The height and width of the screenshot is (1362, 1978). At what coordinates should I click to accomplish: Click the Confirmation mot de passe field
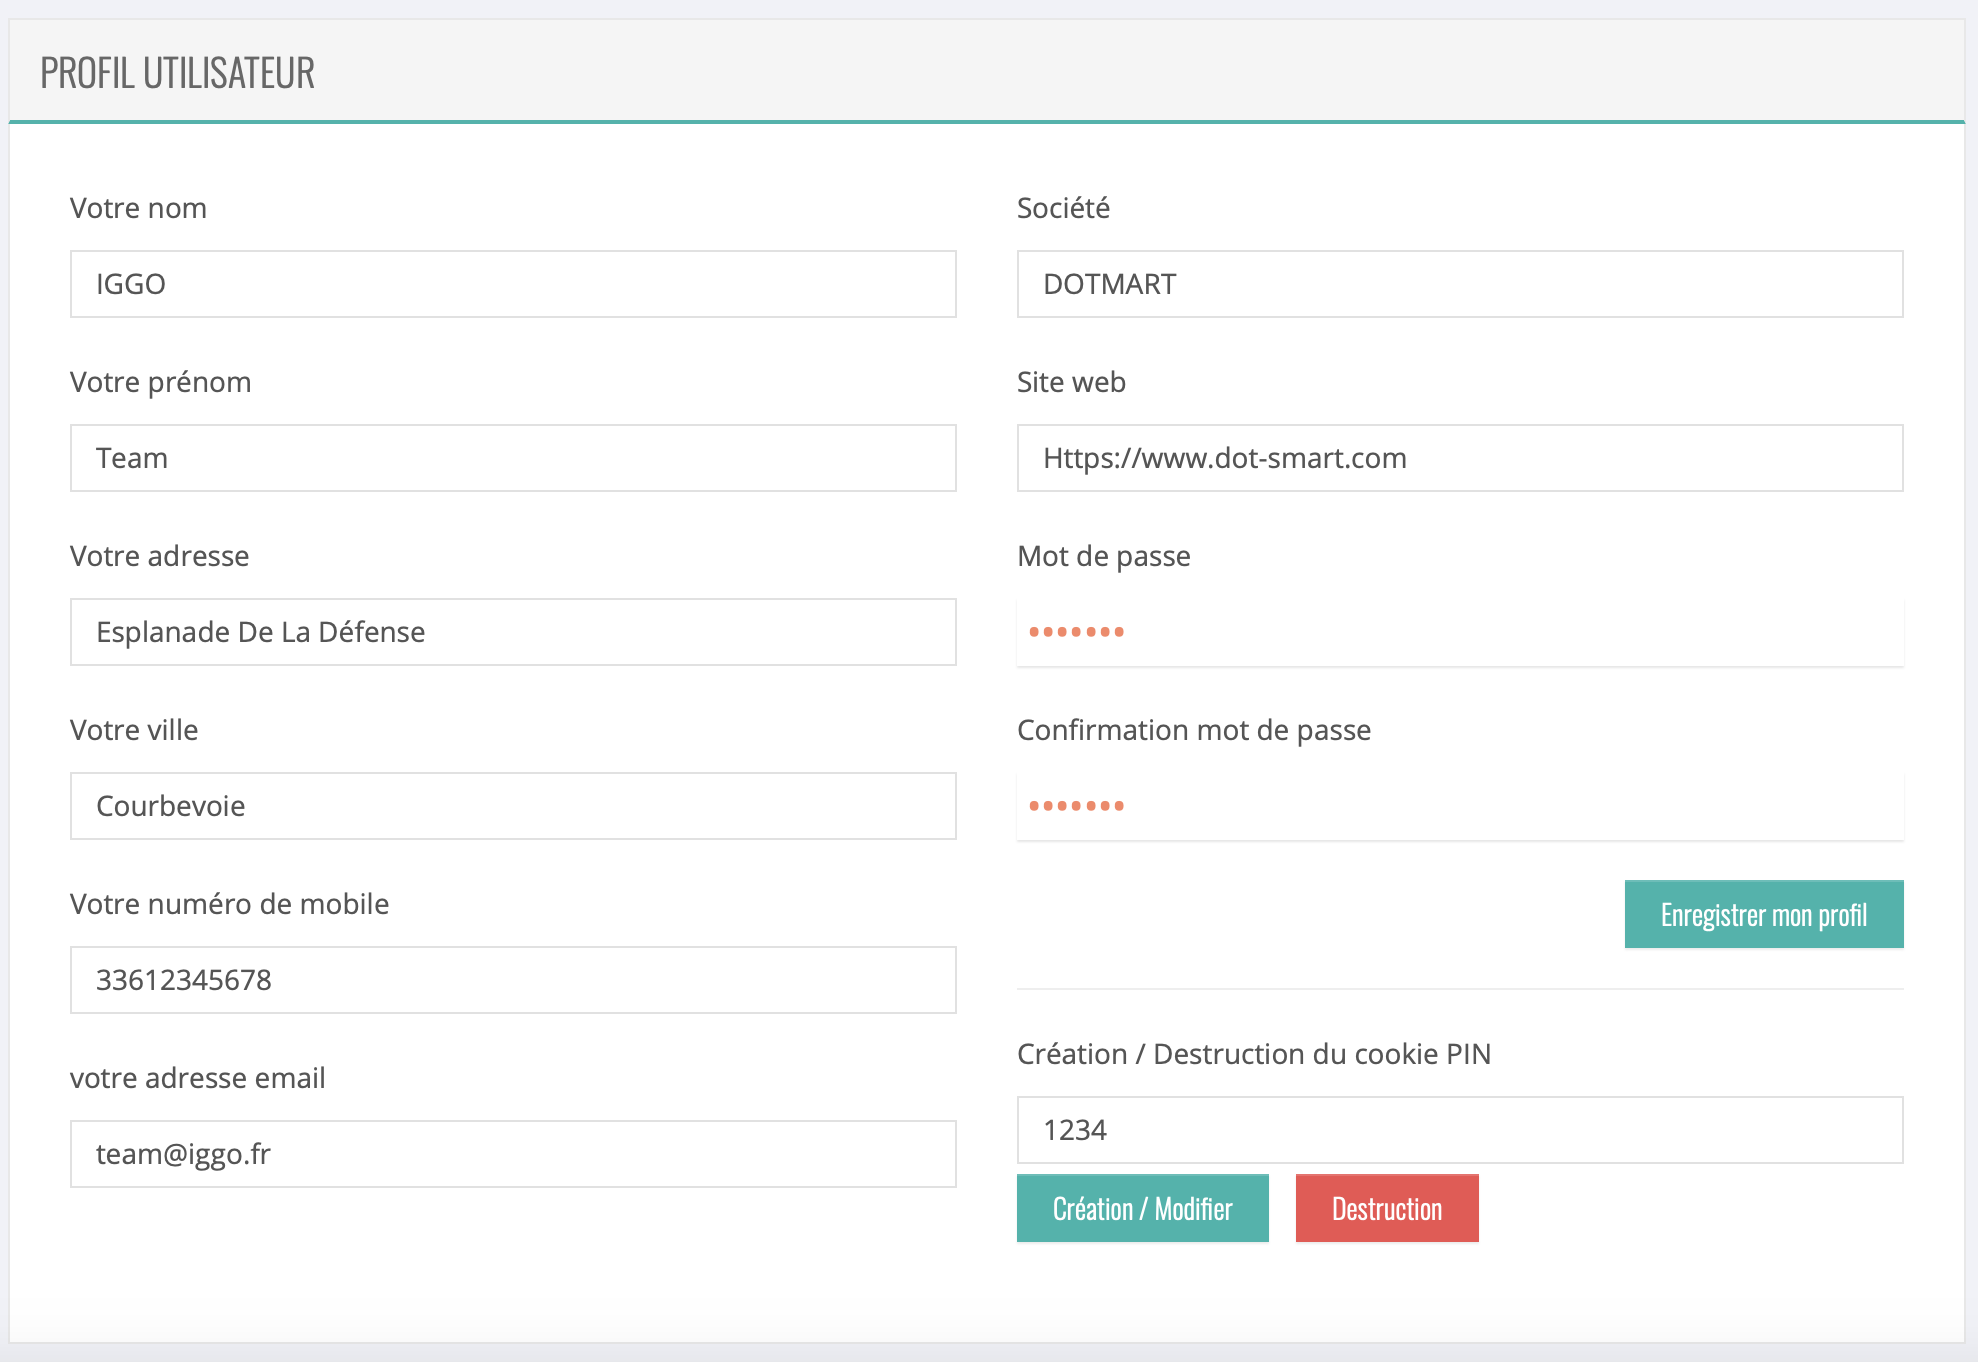1459,806
